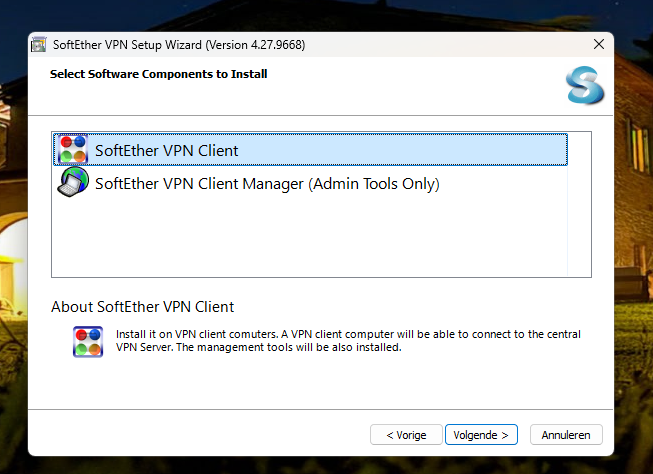Click the desktop wallpaper right of the wizard
Screen dimensions: 653x474
tap(634, 250)
